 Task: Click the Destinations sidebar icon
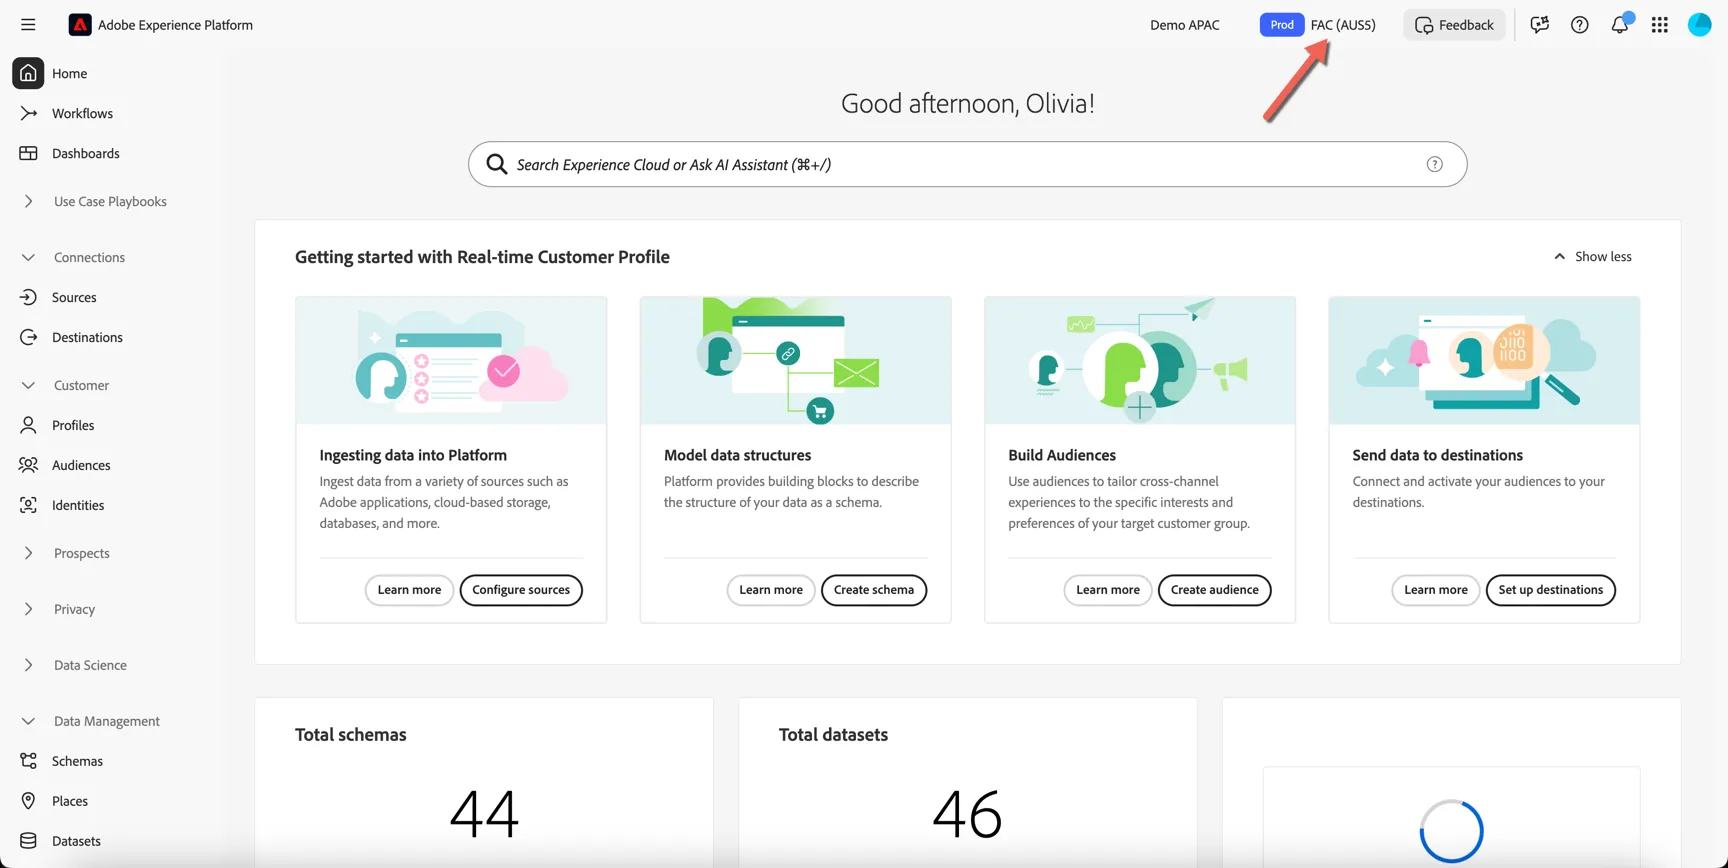click(28, 337)
